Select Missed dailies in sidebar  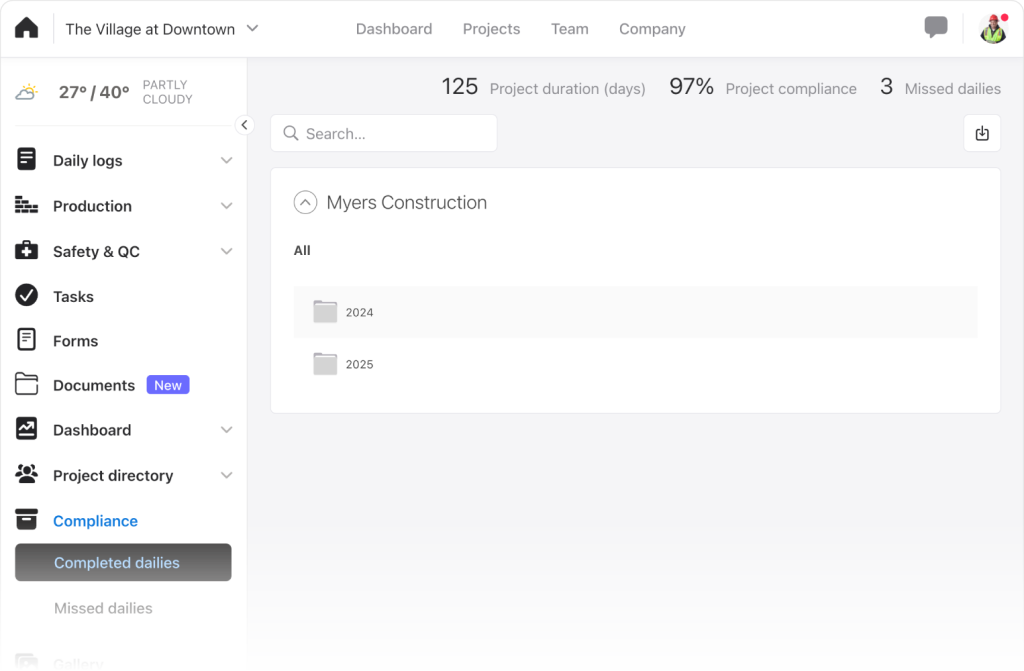103,608
